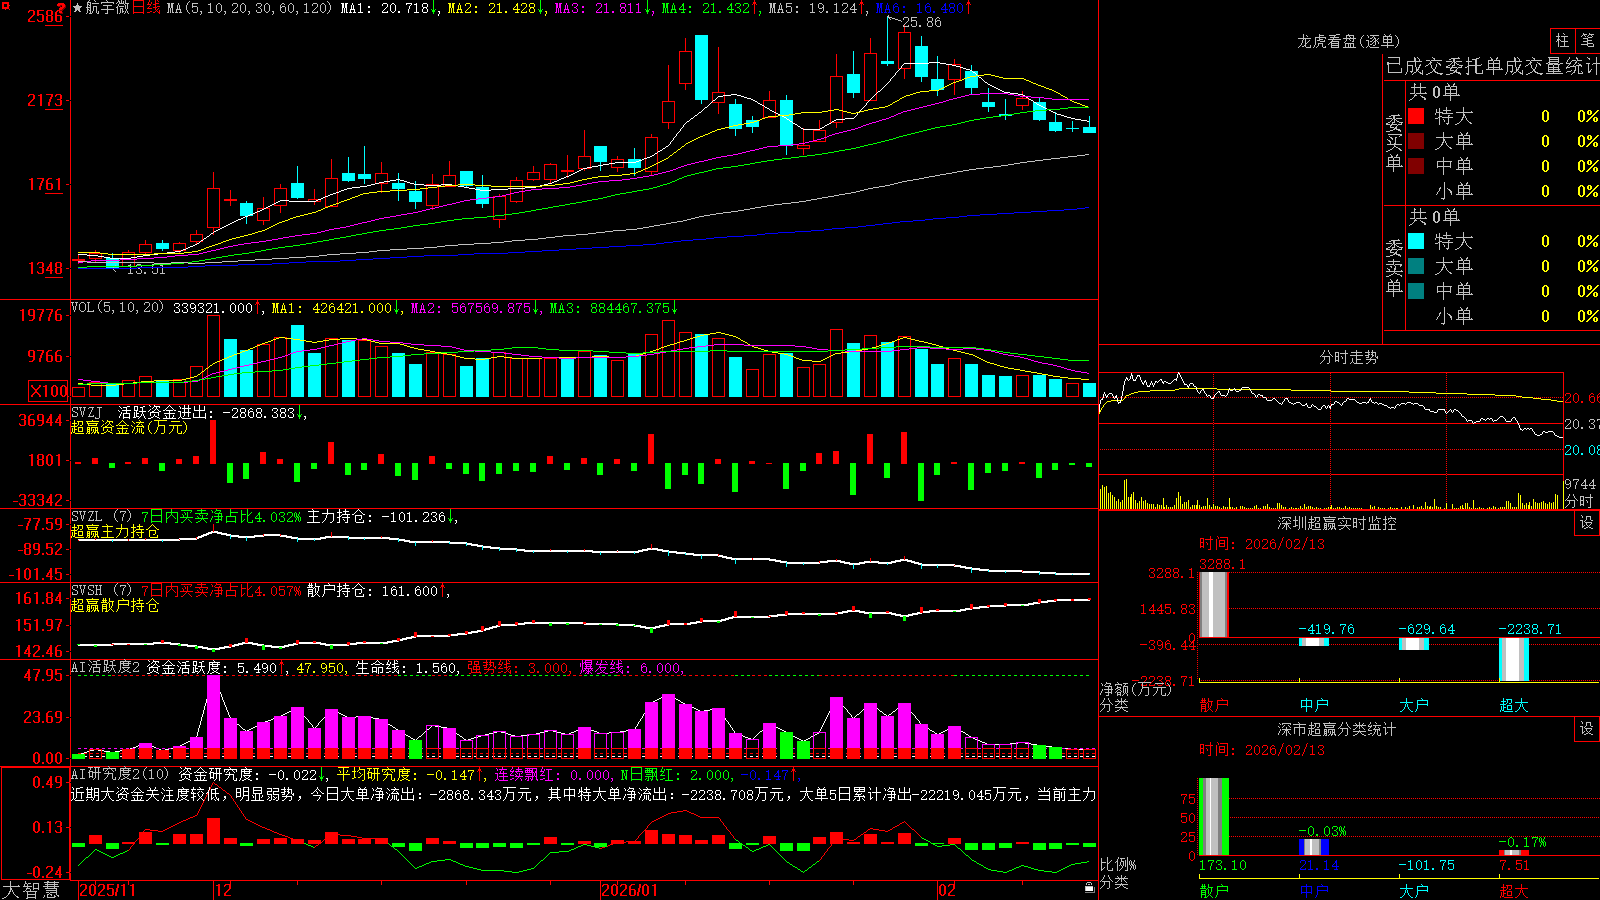Click the 13.51 low price annotation
The height and width of the screenshot is (900, 1600).
146,270
